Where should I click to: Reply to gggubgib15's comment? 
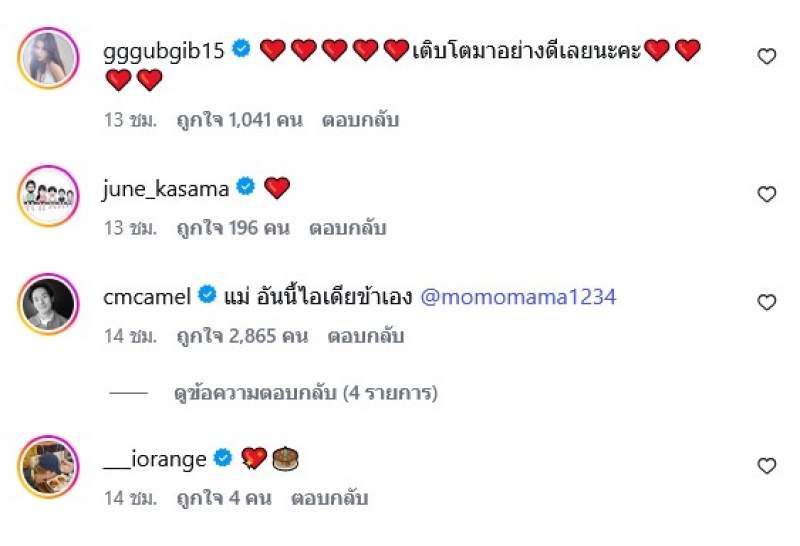[x=360, y=120]
